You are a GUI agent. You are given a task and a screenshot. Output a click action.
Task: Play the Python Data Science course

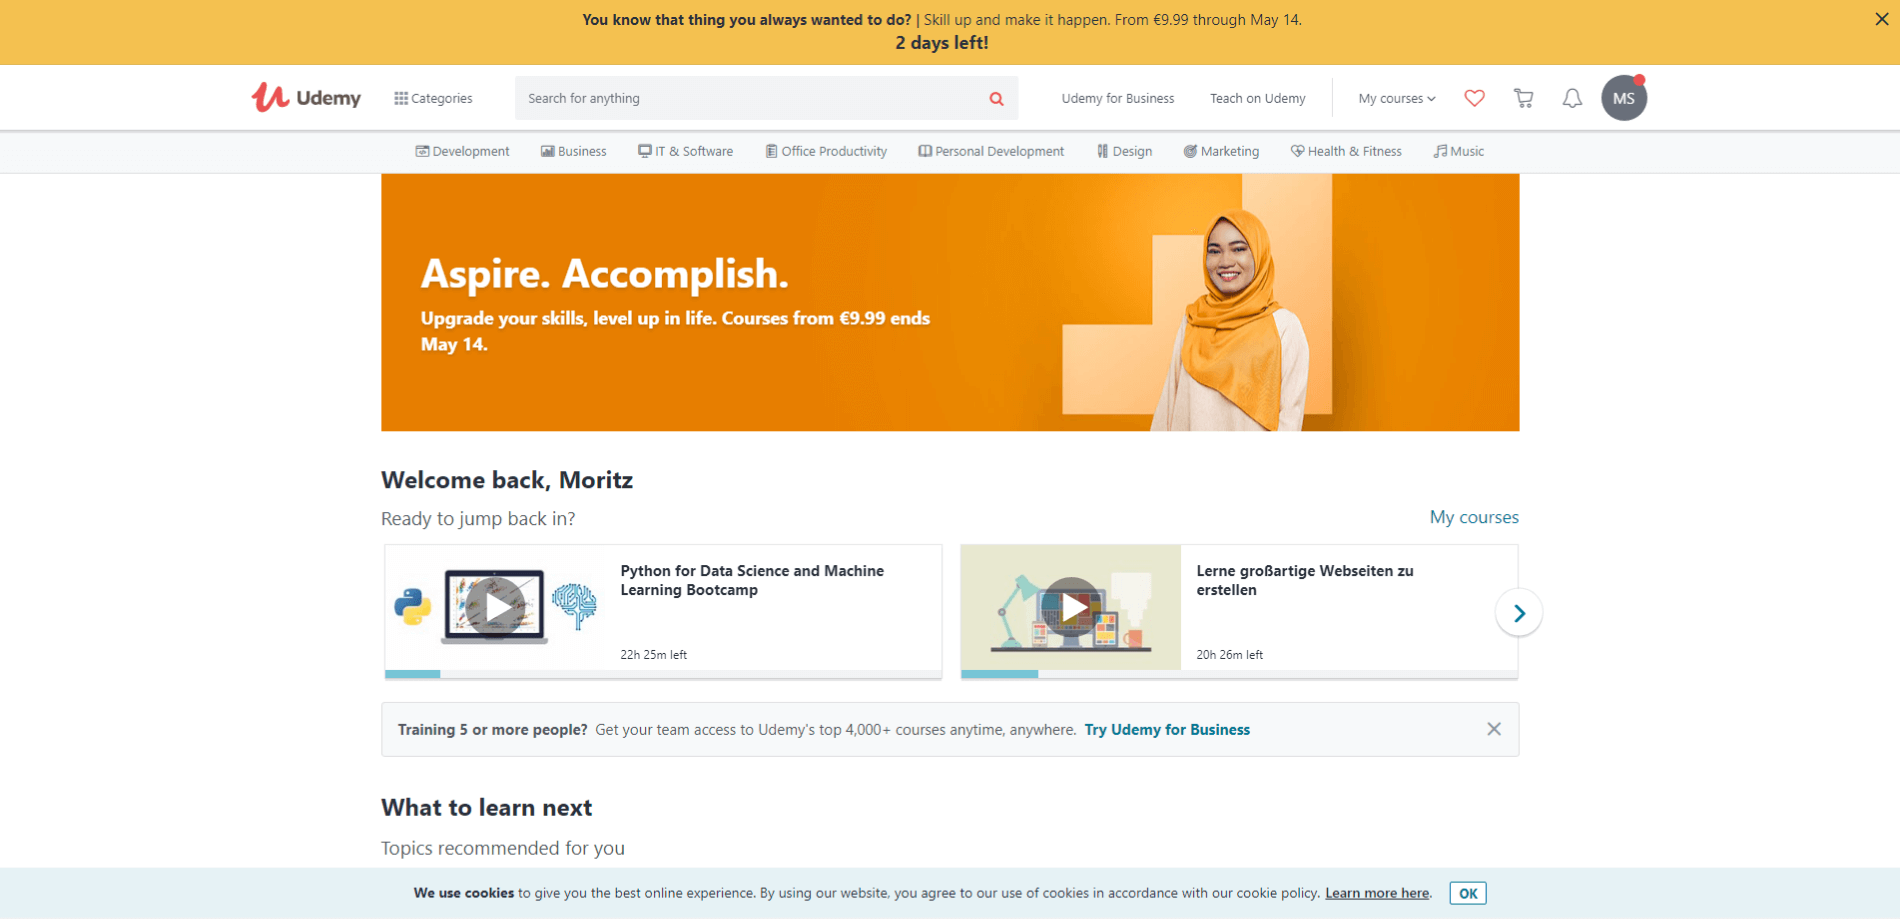(495, 606)
